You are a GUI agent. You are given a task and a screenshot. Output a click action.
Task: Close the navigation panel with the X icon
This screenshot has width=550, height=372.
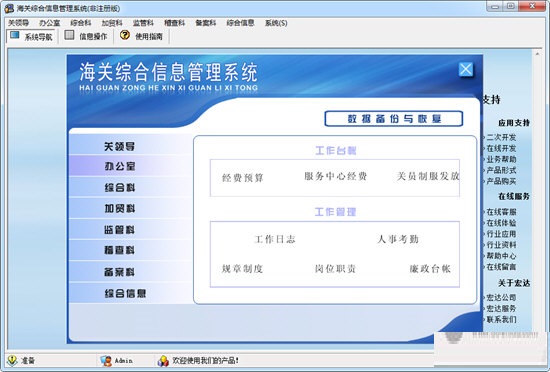point(465,69)
